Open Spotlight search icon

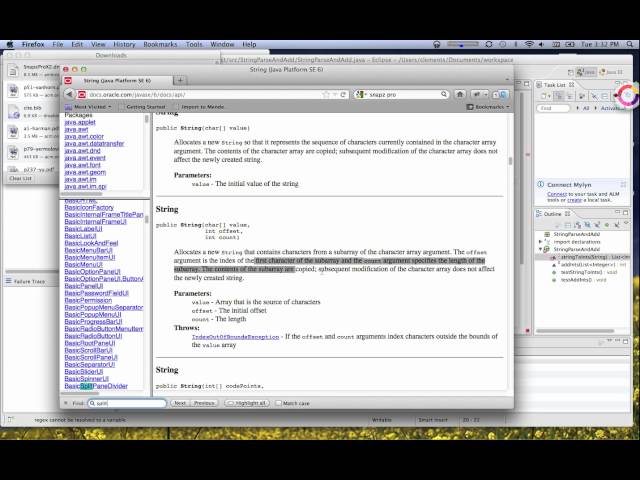(630, 44)
